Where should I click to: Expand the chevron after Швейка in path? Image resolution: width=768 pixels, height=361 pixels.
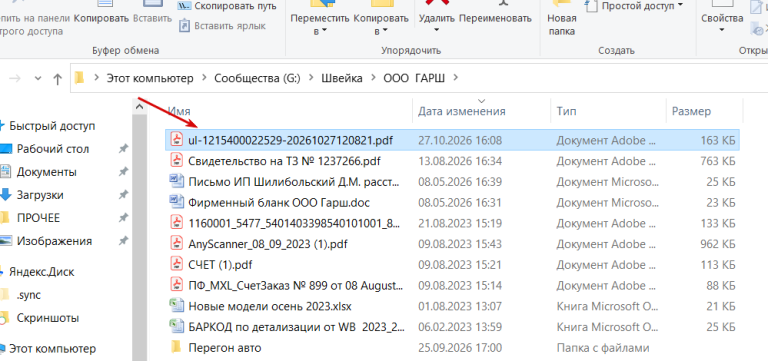coord(374,78)
